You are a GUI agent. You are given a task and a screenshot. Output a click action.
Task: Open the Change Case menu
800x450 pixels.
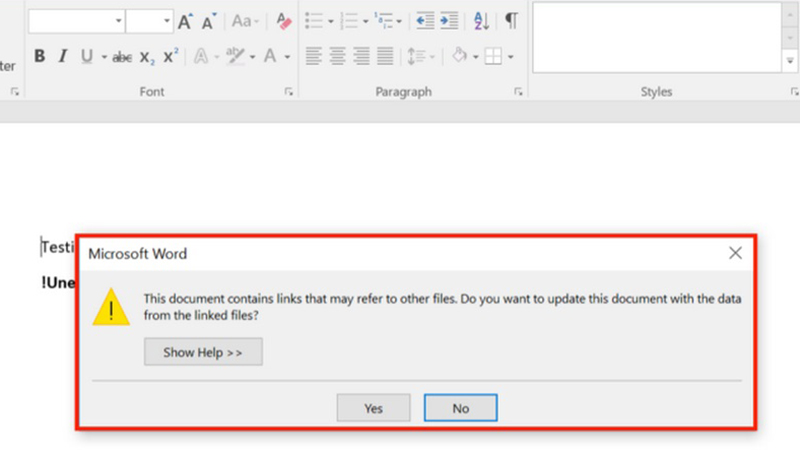[x=245, y=21]
